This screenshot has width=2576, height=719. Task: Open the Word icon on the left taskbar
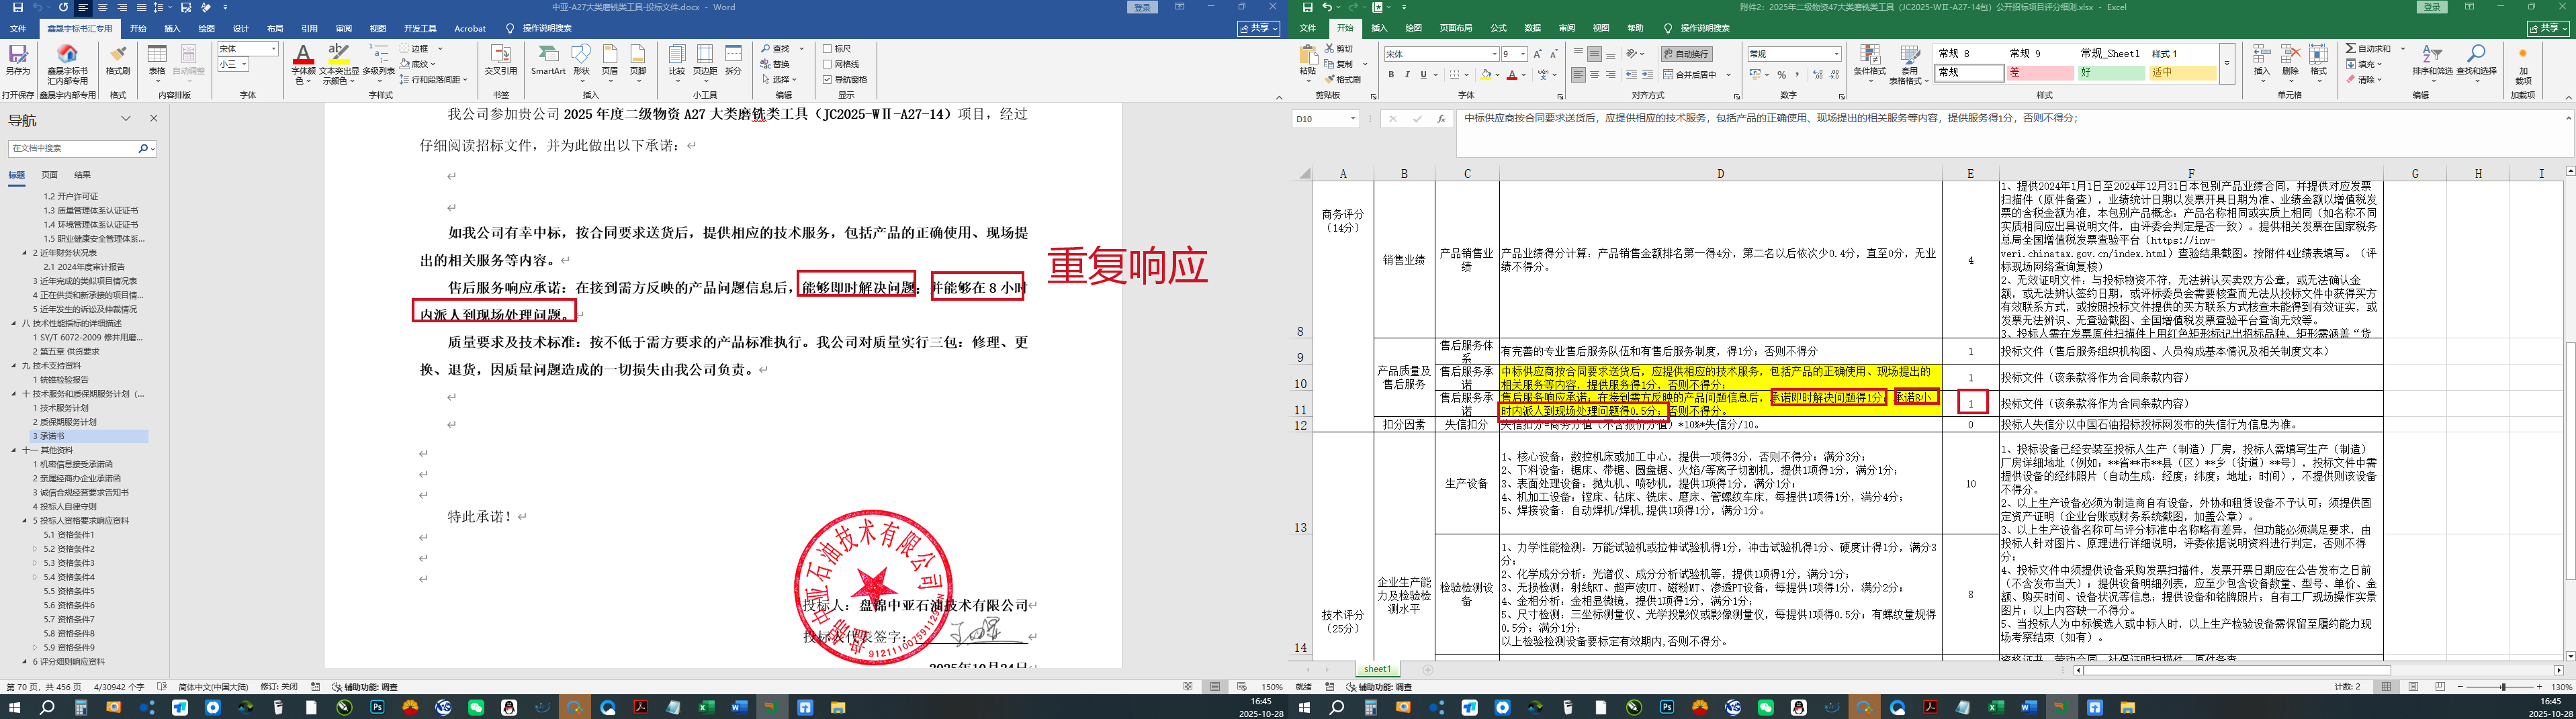[x=739, y=707]
